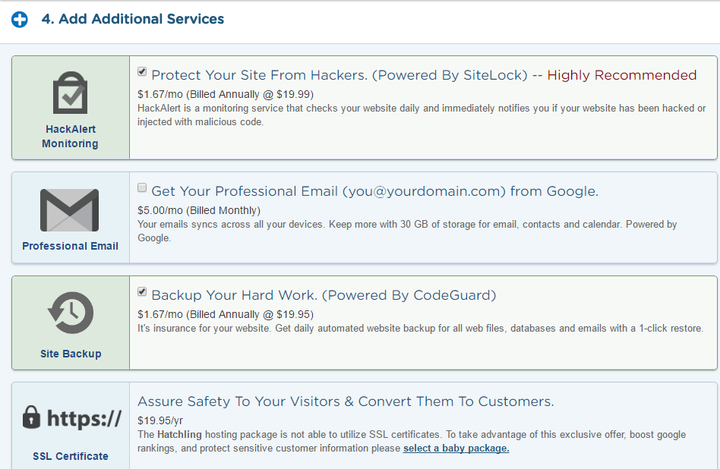Click the red 'Highly Recommended' text
The width and height of the screenshot is (720, 469).
(x=622, y=75)
